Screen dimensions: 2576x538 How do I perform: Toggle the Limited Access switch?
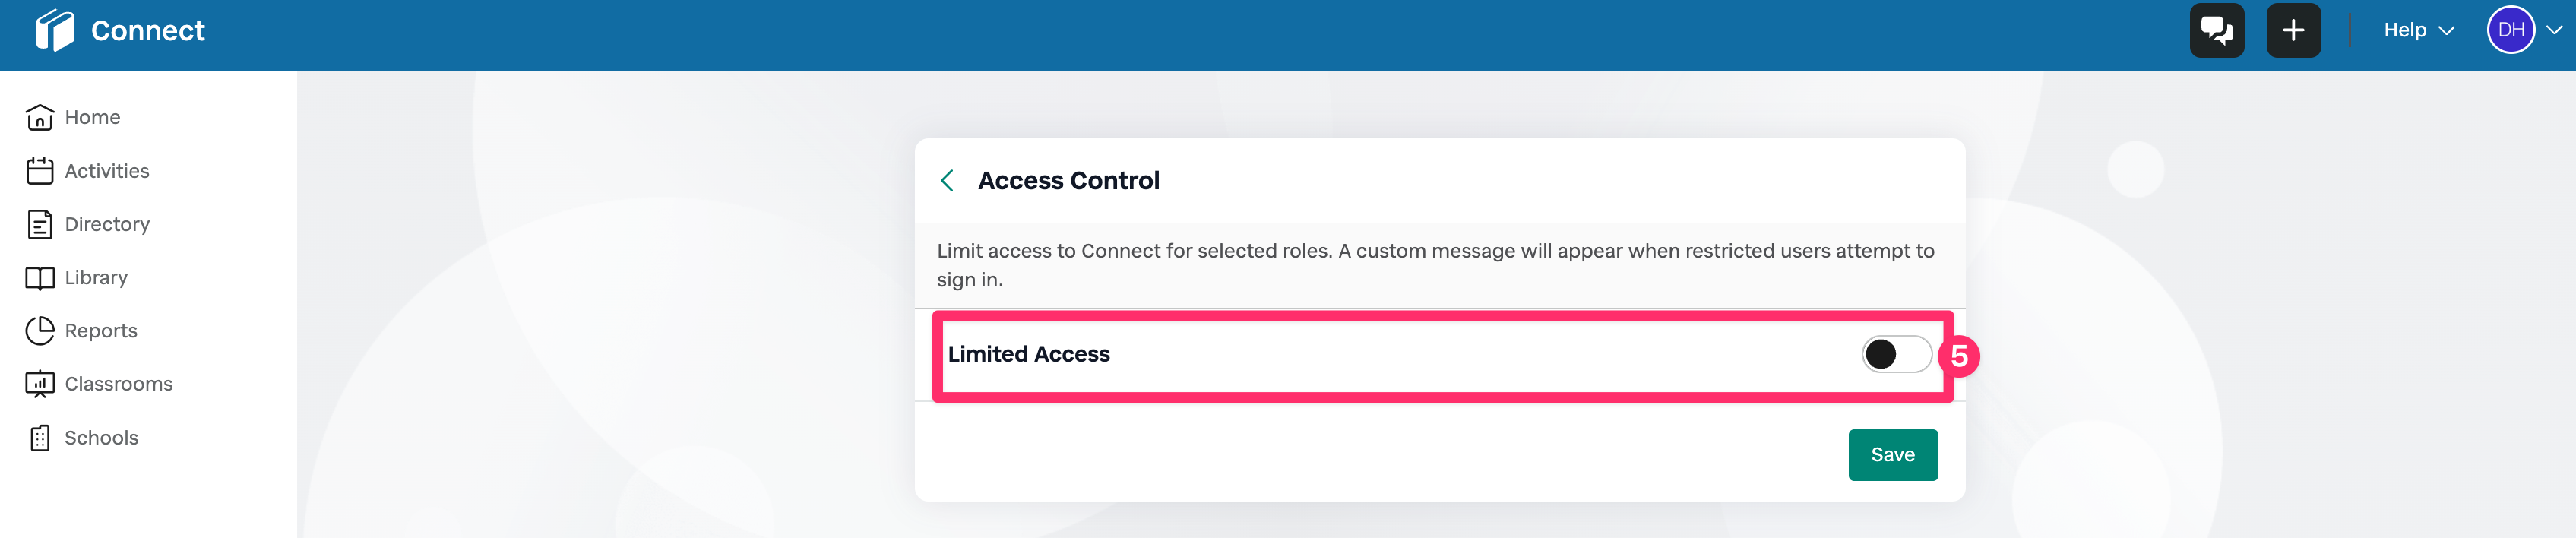pyautogui.click(x=1895, y=354)
